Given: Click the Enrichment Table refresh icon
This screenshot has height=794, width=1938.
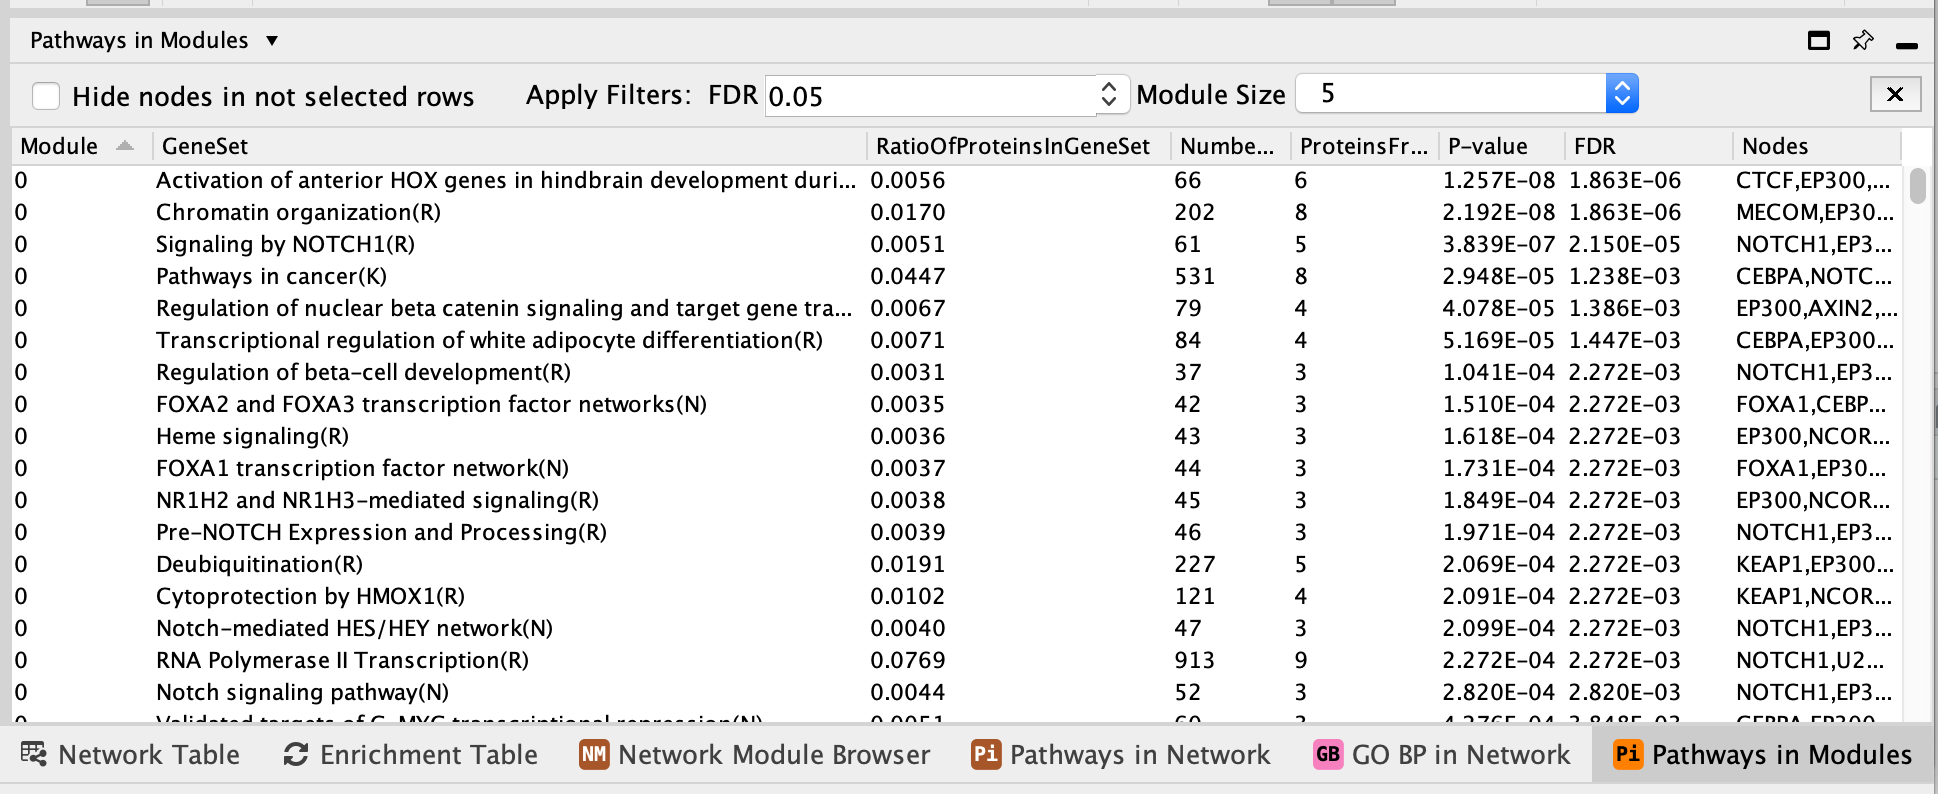Looking at the screenshot, I should coord(296,755).
